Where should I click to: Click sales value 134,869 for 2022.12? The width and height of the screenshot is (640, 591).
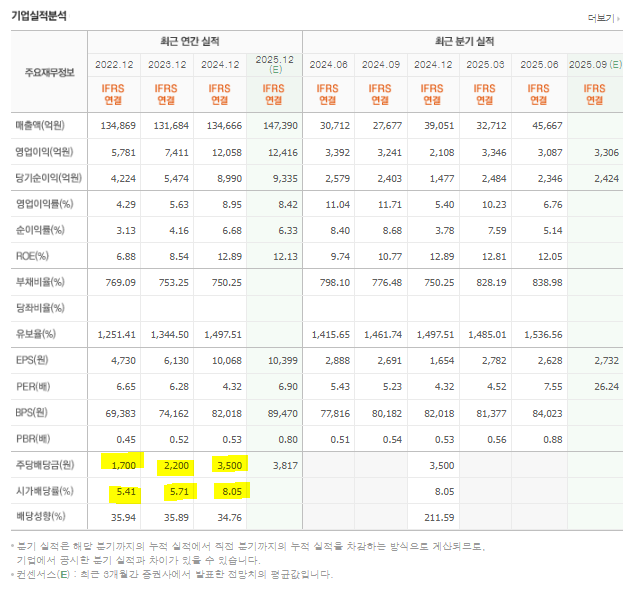[x=118, y=126]
